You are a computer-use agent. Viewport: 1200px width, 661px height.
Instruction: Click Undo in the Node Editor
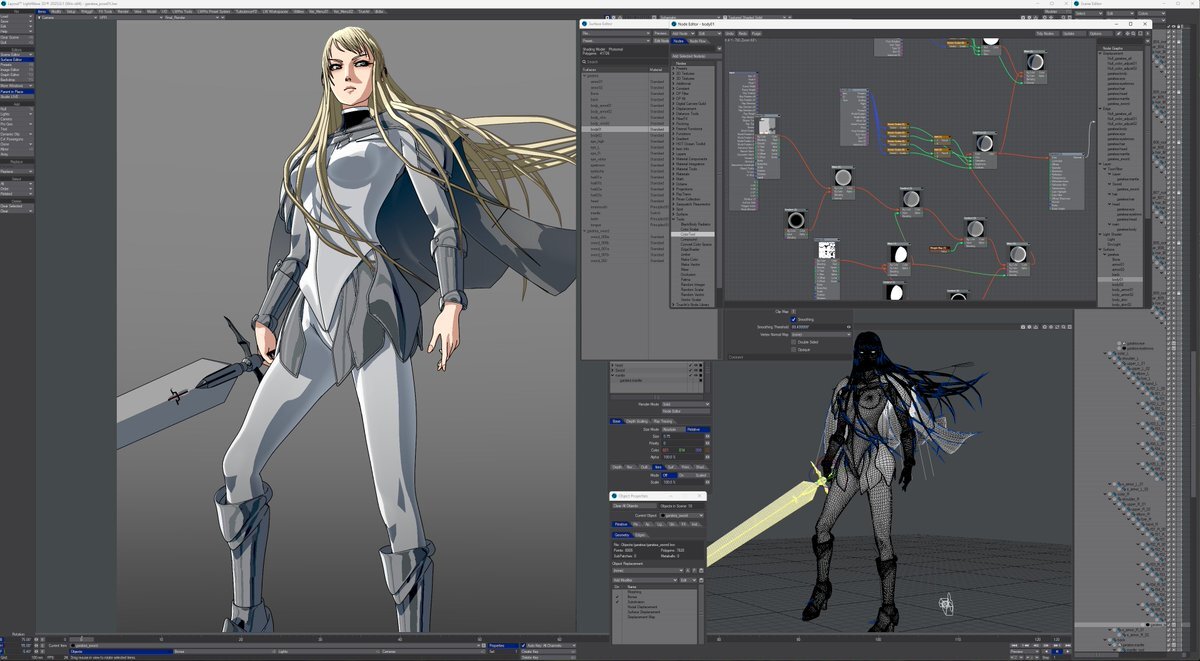pyautogui.click(x=729, y=33)
